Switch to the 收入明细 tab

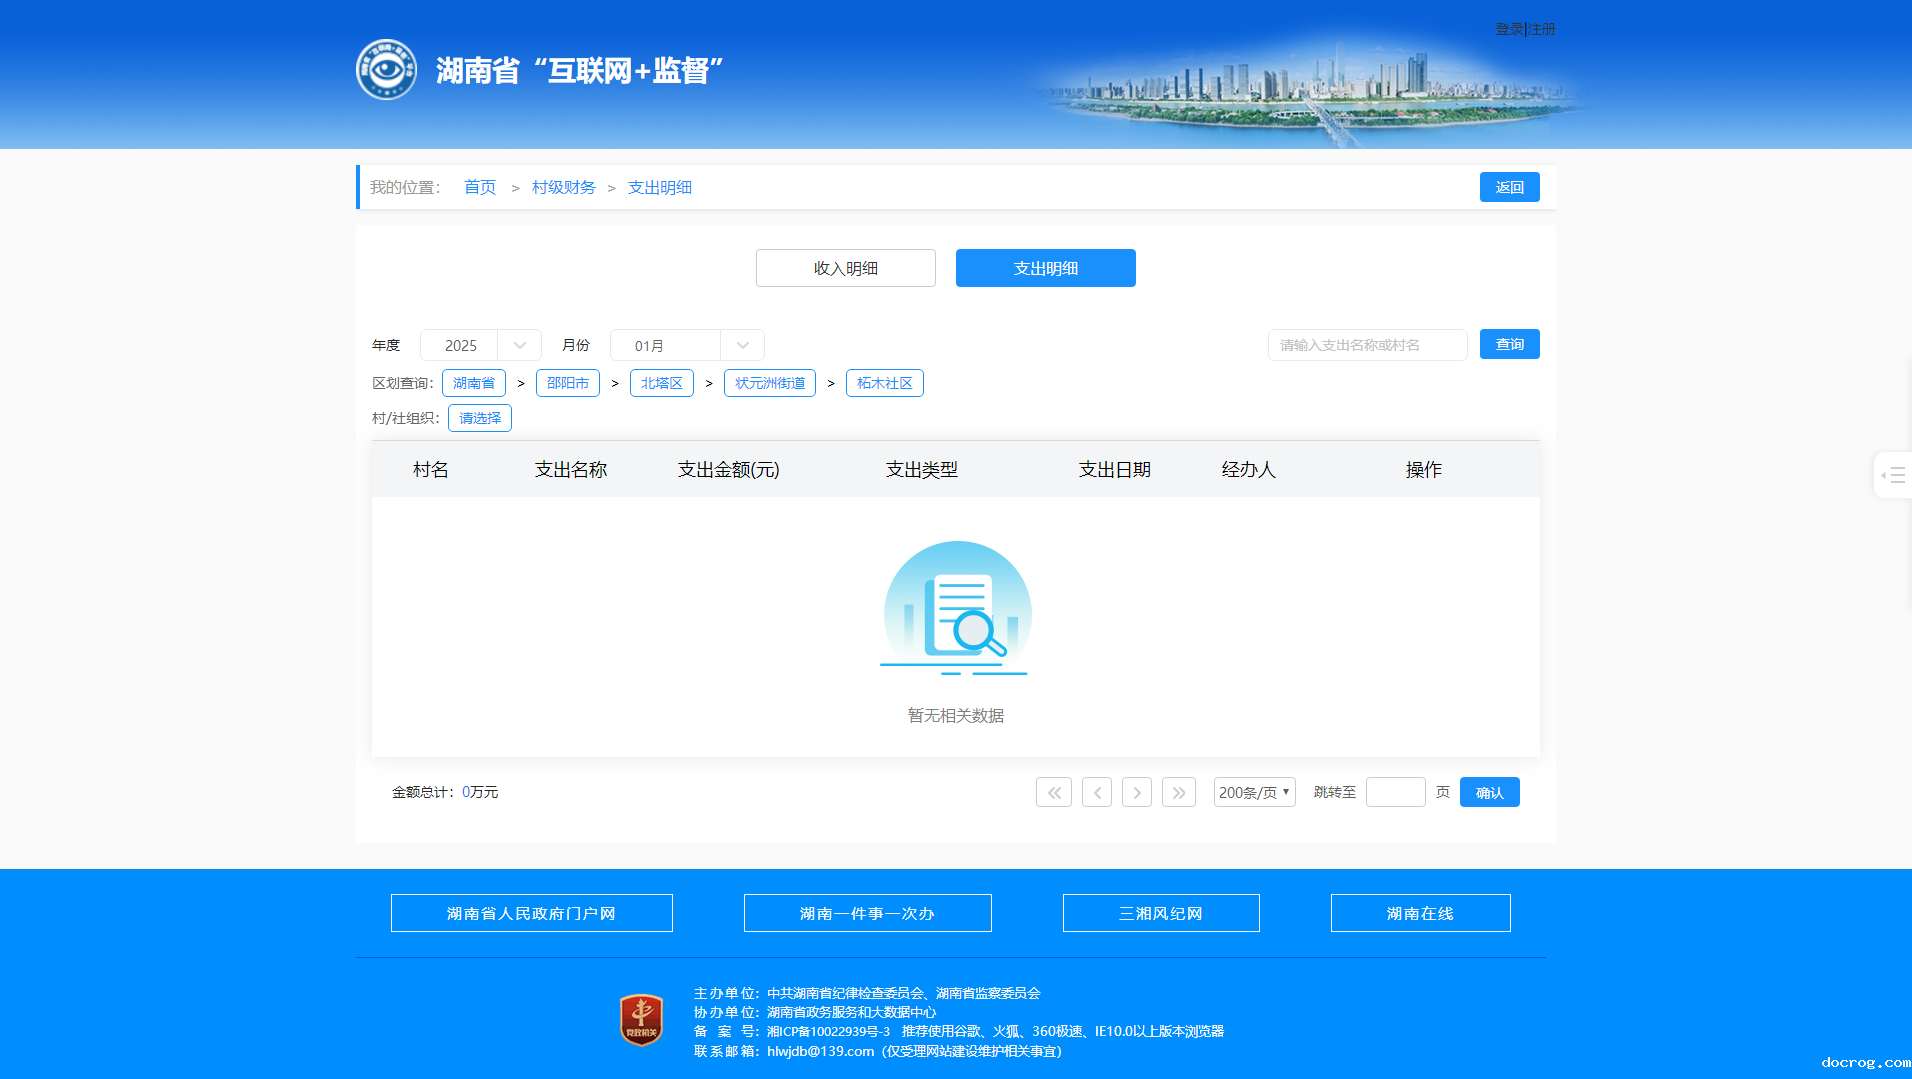coord(845,268)
